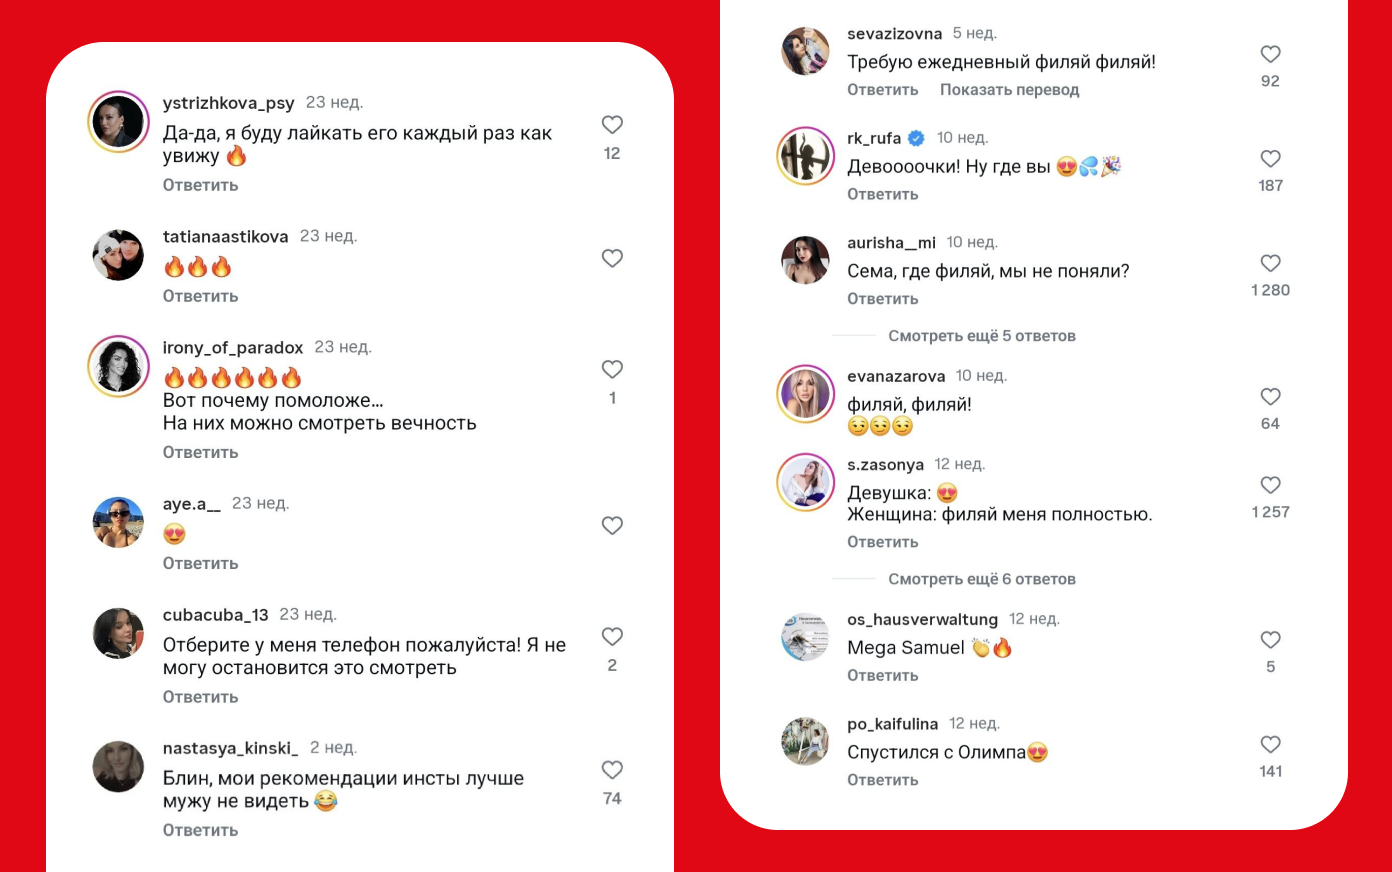Toggle like on aye.a__'s emoji comment
This screenshot has height=872, width=1392.
tap(612, 525)
